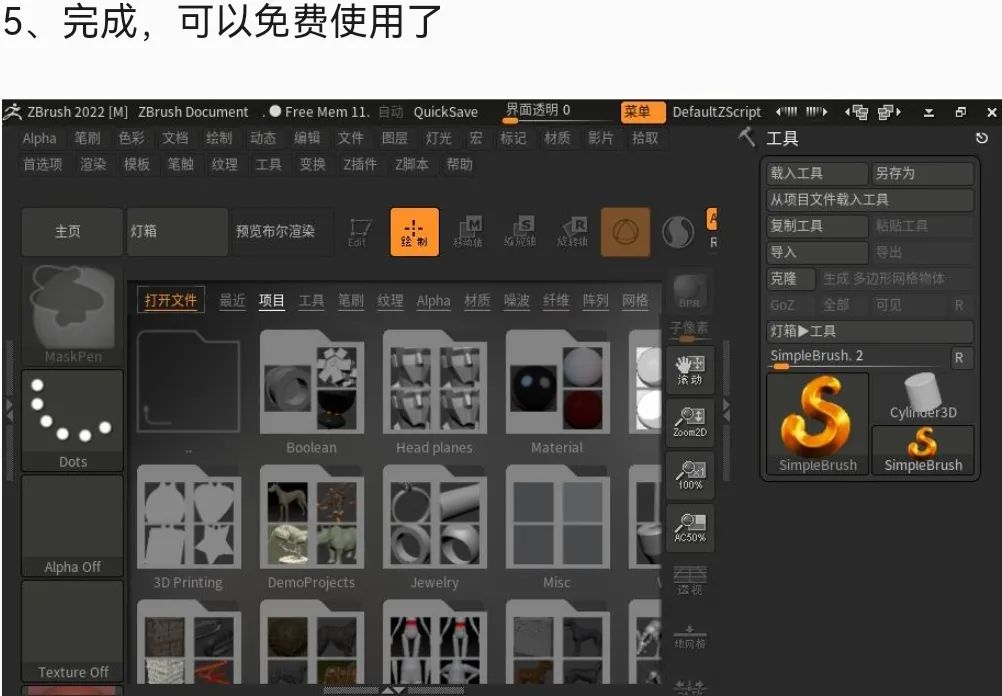Screen dimensions: 1002x696
Task: Click DefaultZScript in title bar
Action: point(716,112)
